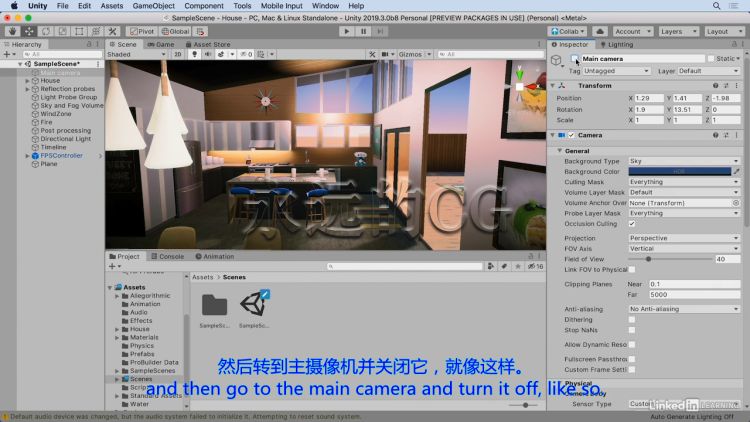Open the Tag Untagged dropdown
Image resolution: width=750 pixels, height=422 pixels.
pos(616,71)
